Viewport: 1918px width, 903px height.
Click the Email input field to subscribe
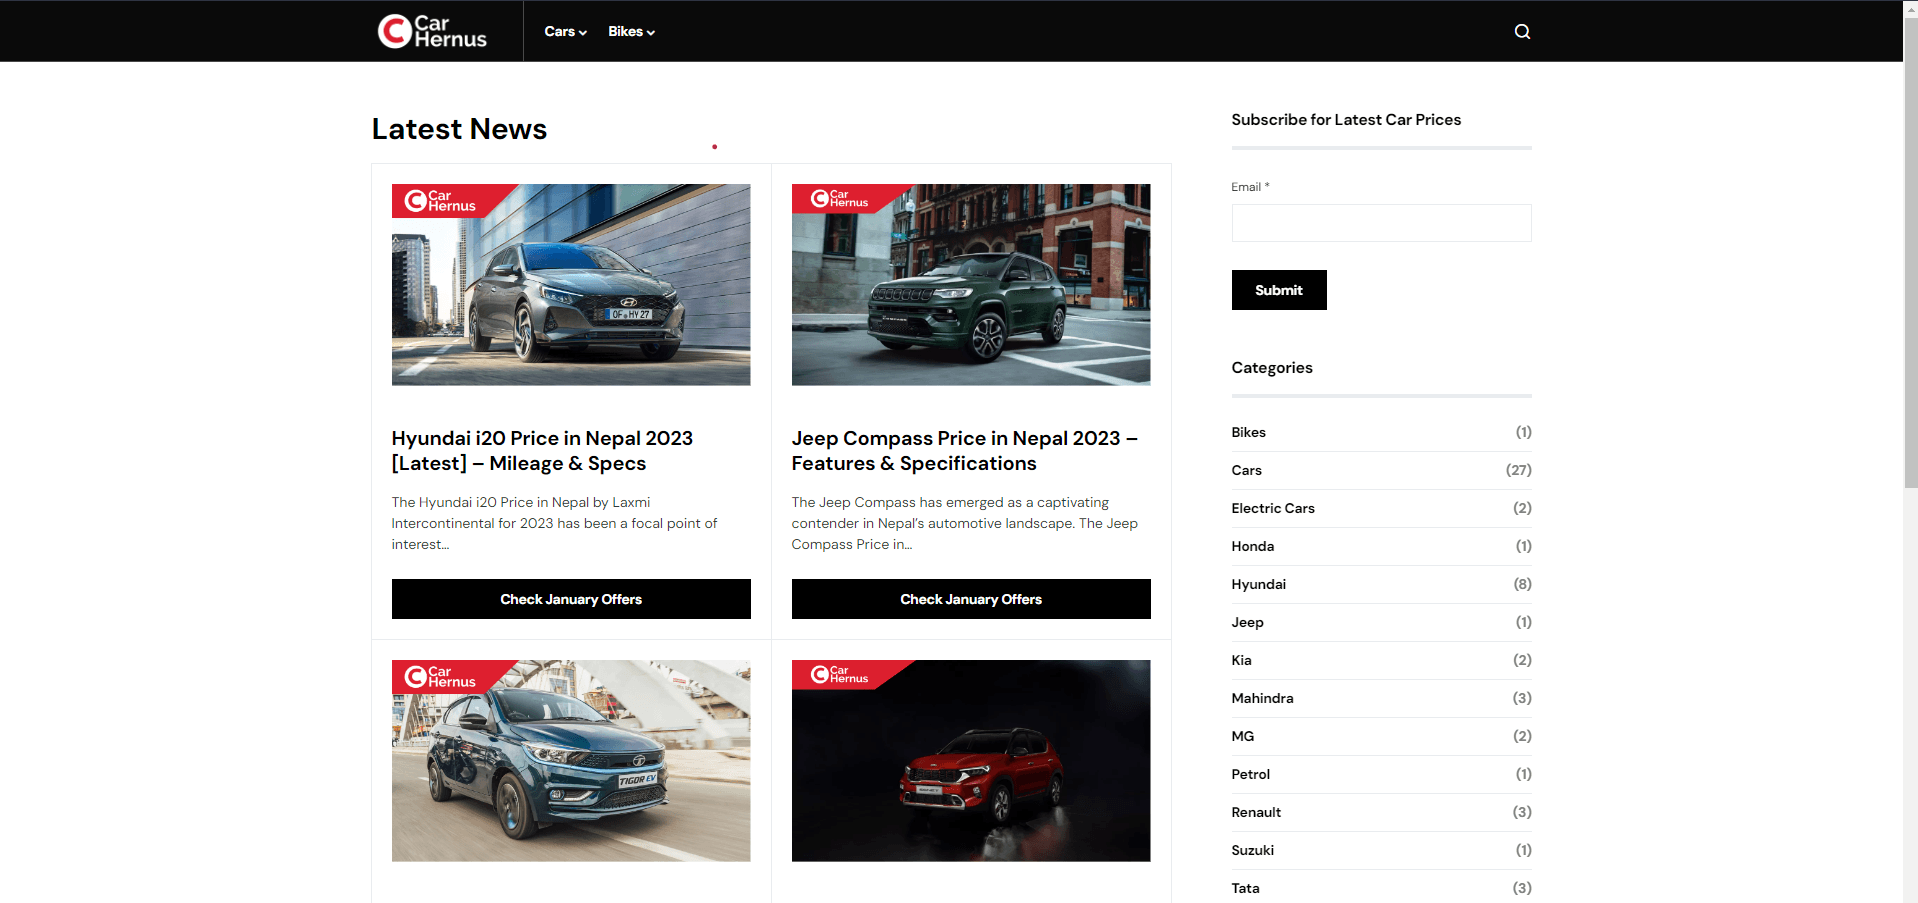[x=1381, y=222]
